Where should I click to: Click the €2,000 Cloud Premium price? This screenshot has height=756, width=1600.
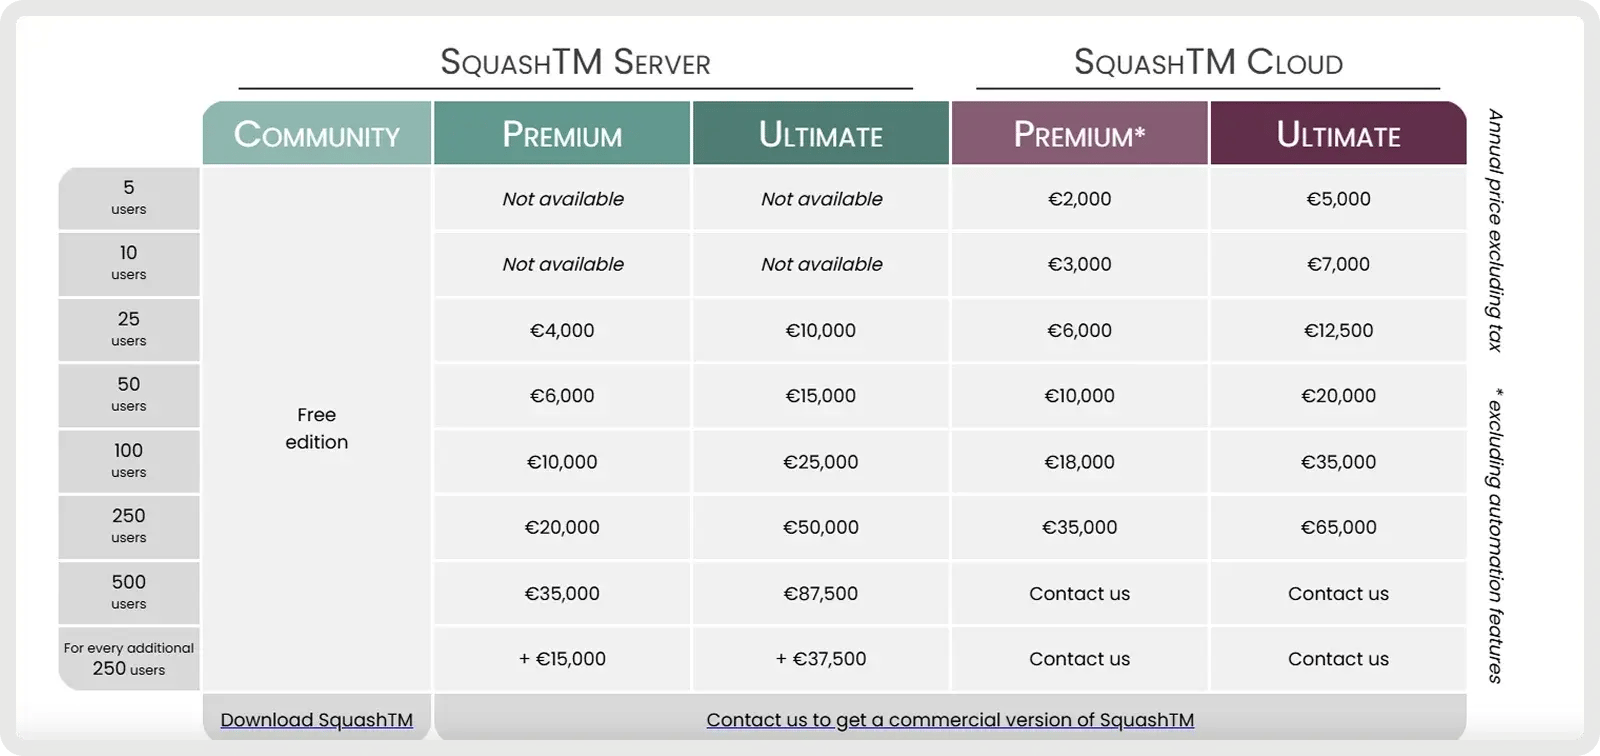(1079, 199)
